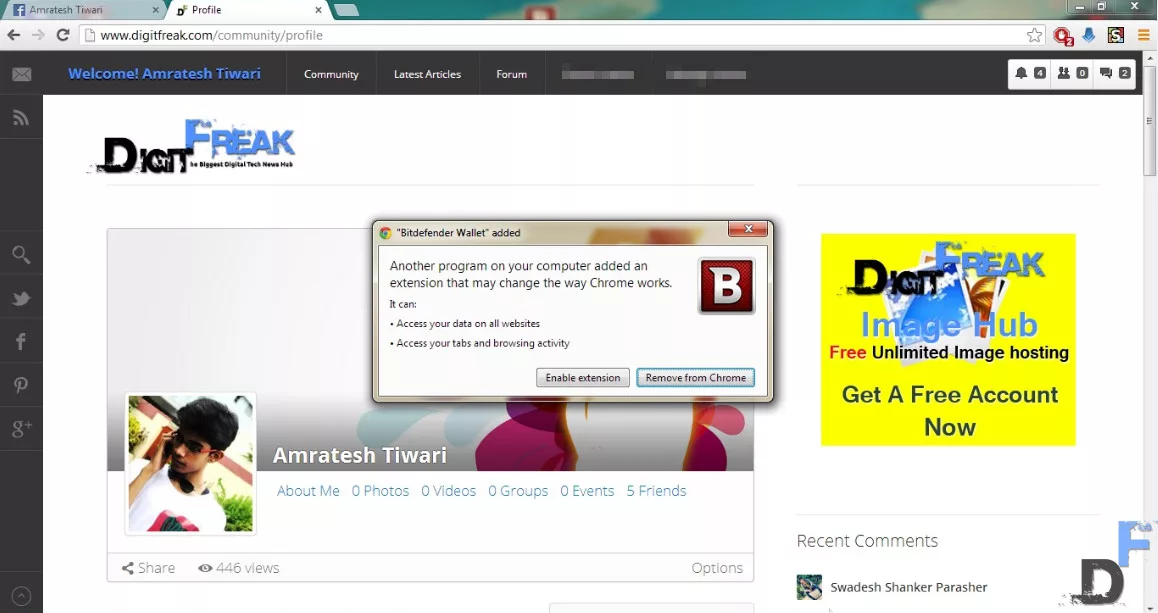Click the blue download arrow extension icon
1158x613 pixels.
[1089, 35]
